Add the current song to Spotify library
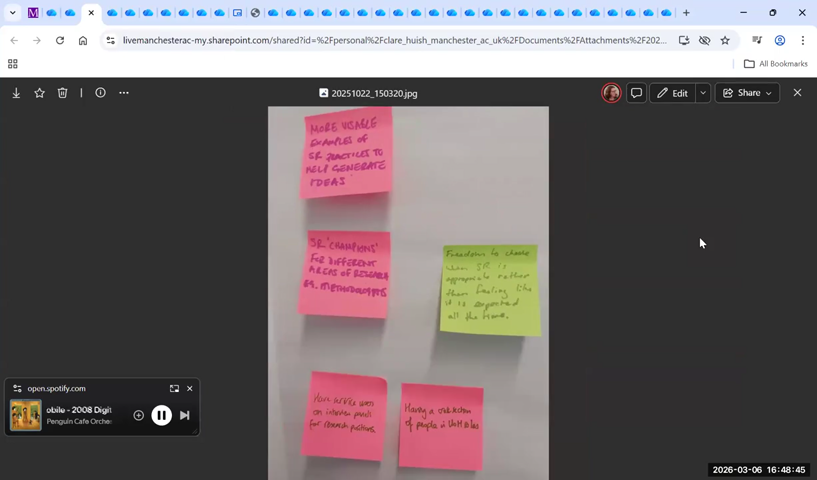The height and width of the screenshot is (480, 817). pyautogui.click(x=139, y=415)
